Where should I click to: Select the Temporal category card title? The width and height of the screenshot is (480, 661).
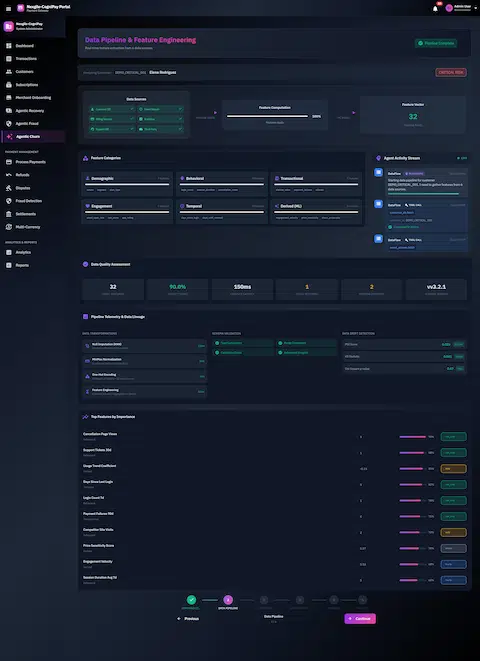(194, 206)
